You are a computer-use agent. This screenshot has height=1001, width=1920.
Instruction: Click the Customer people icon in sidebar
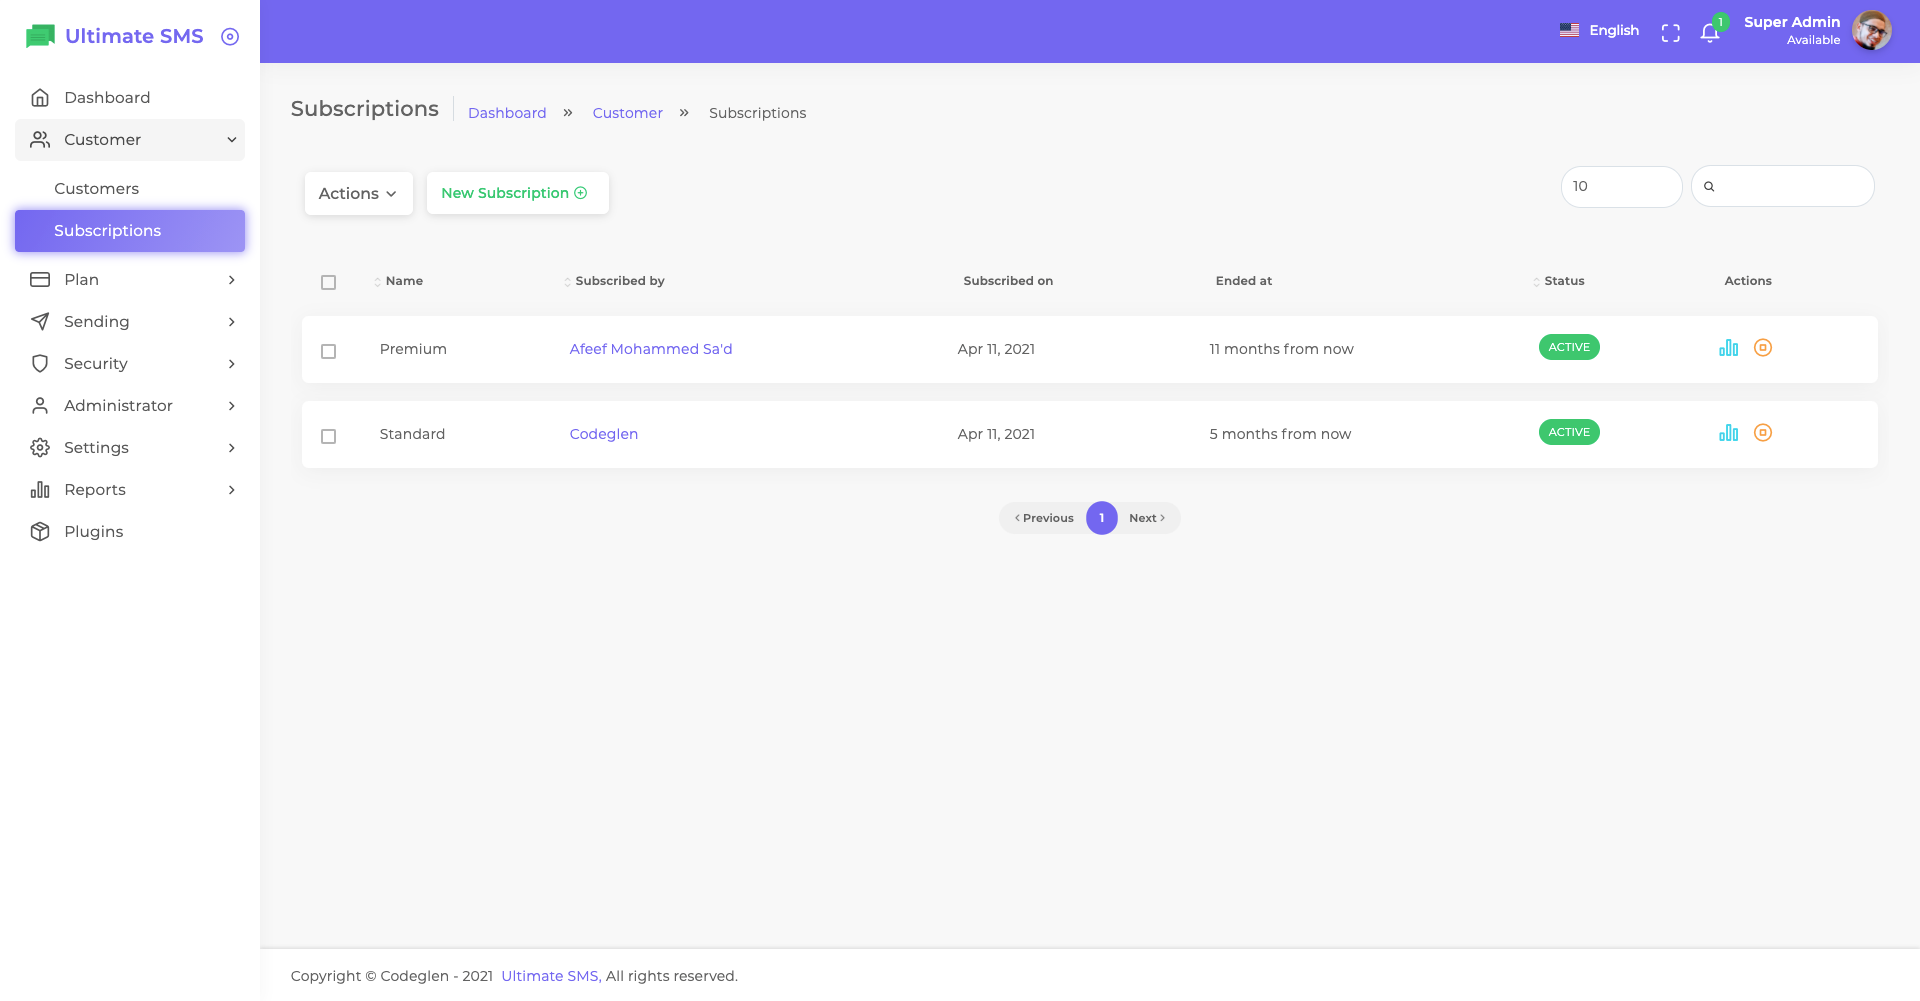pyautogui.click(x=40, y=140)
